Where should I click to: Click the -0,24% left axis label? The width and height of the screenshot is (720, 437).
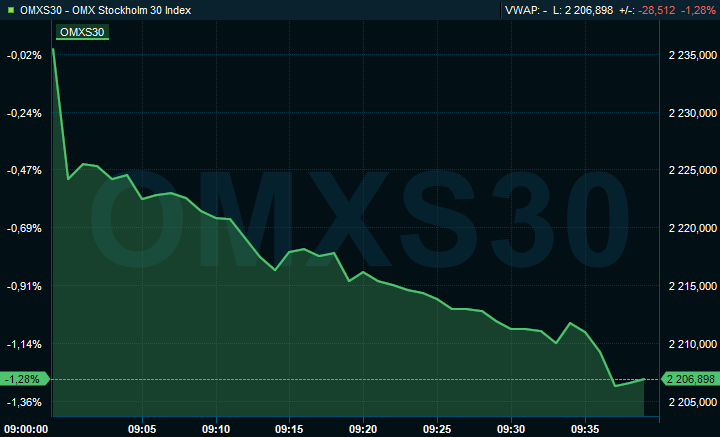(24, 113)
